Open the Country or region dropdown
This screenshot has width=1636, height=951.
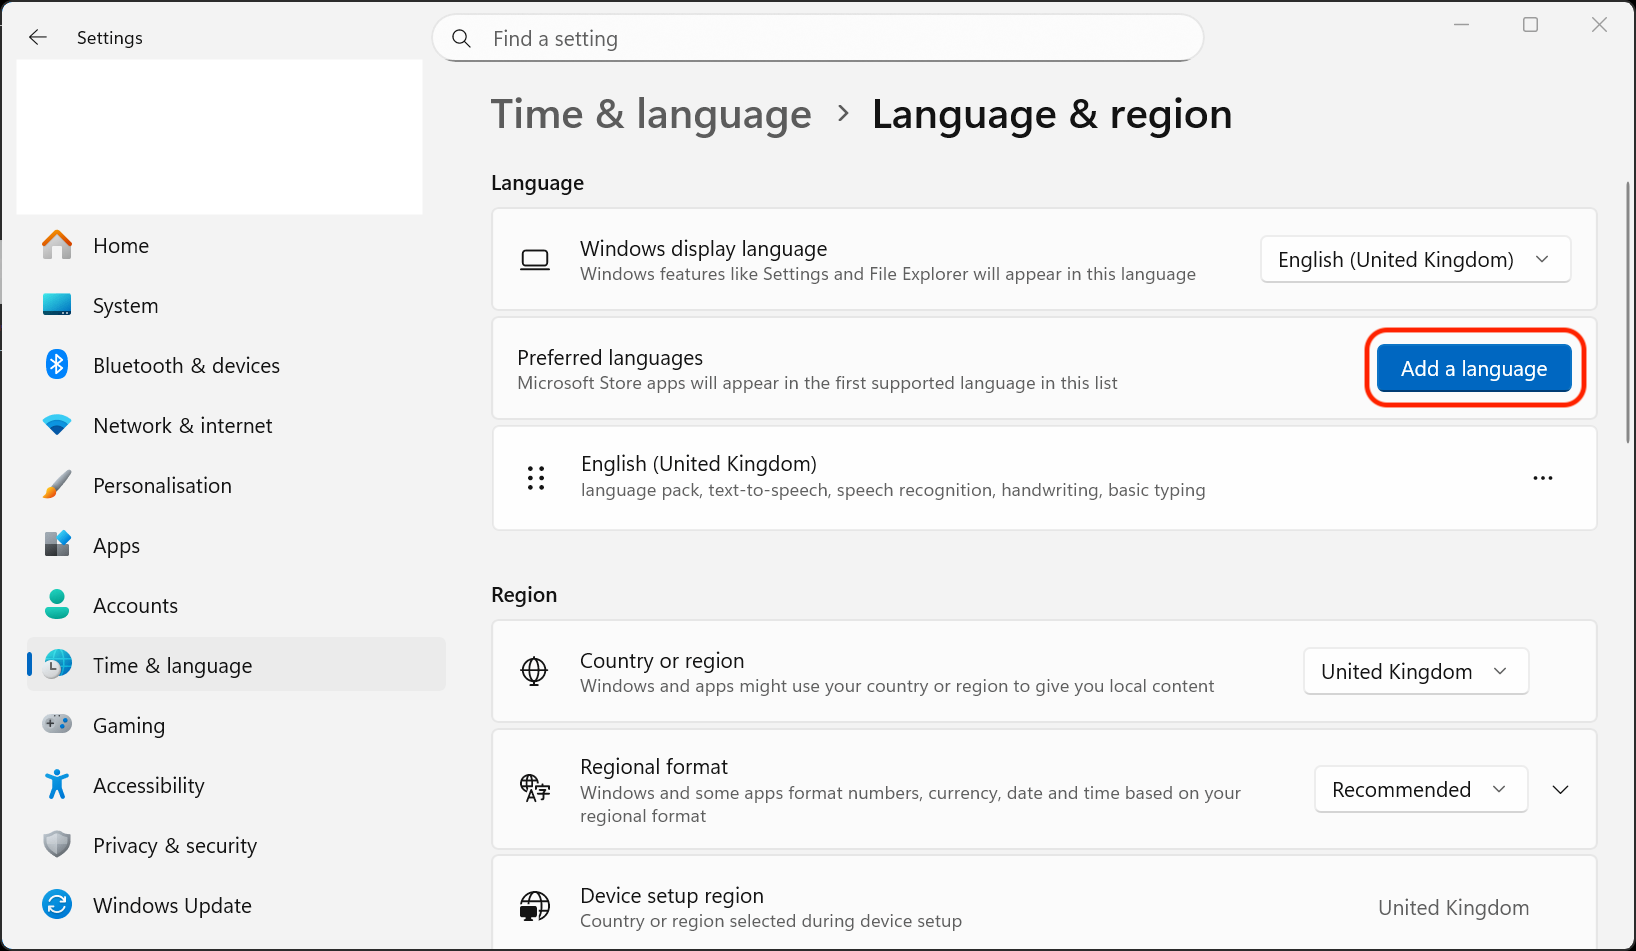coord(1415,671)
